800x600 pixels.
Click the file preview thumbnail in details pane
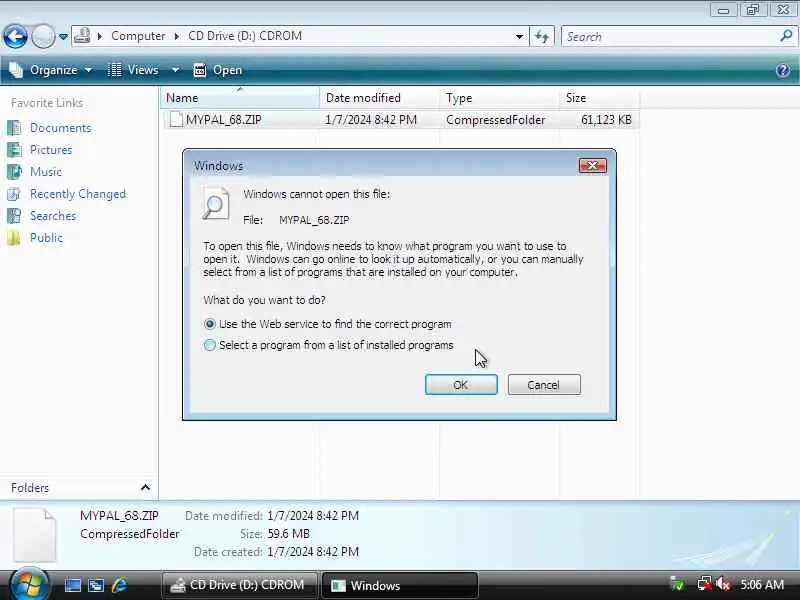(x=35, y=535)
